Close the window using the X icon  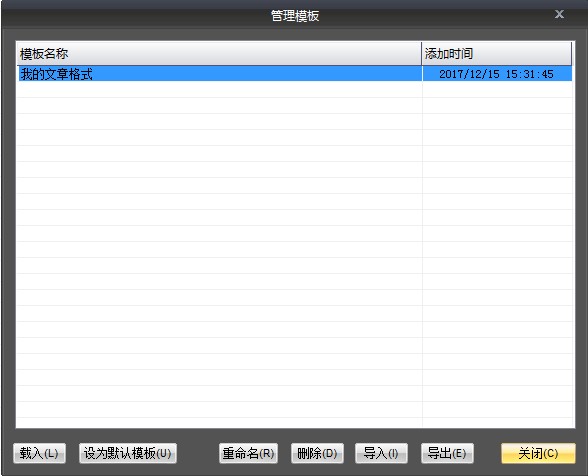(x=559, y=14)
